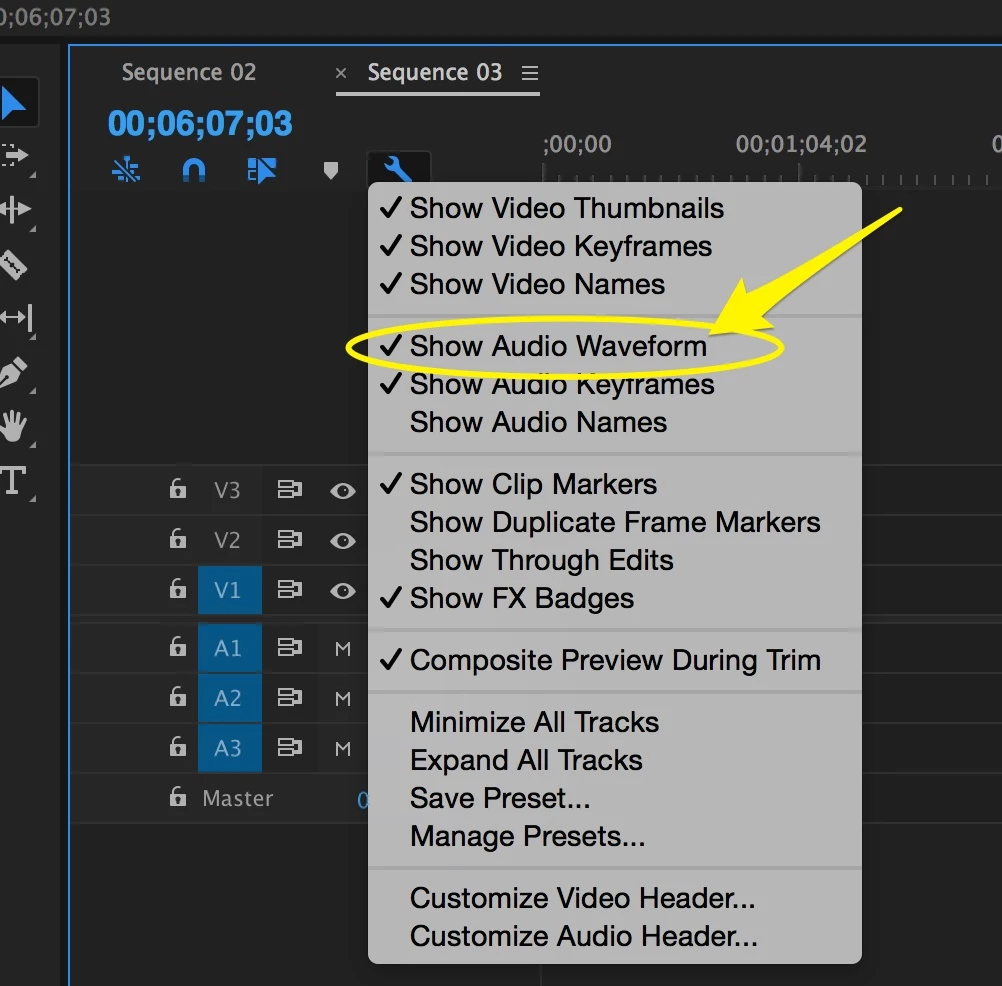
Task: Toggle sync lock on track A3
Action: [289, 747]
